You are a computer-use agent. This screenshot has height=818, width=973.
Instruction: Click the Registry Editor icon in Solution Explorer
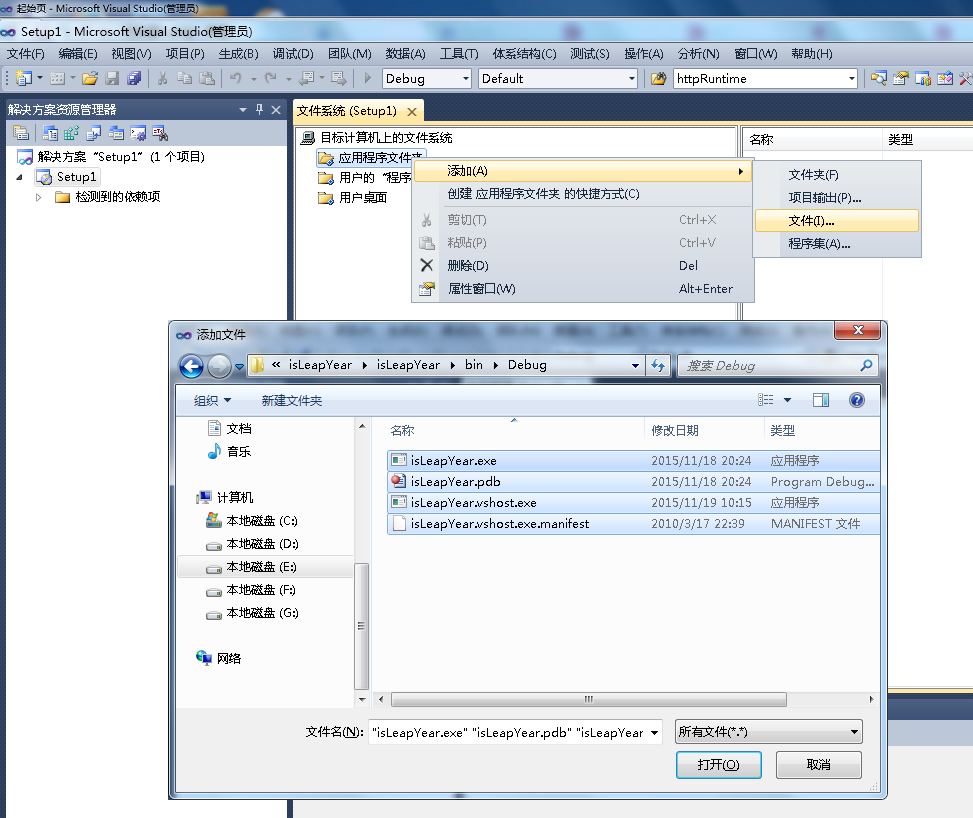coord(72,133)
